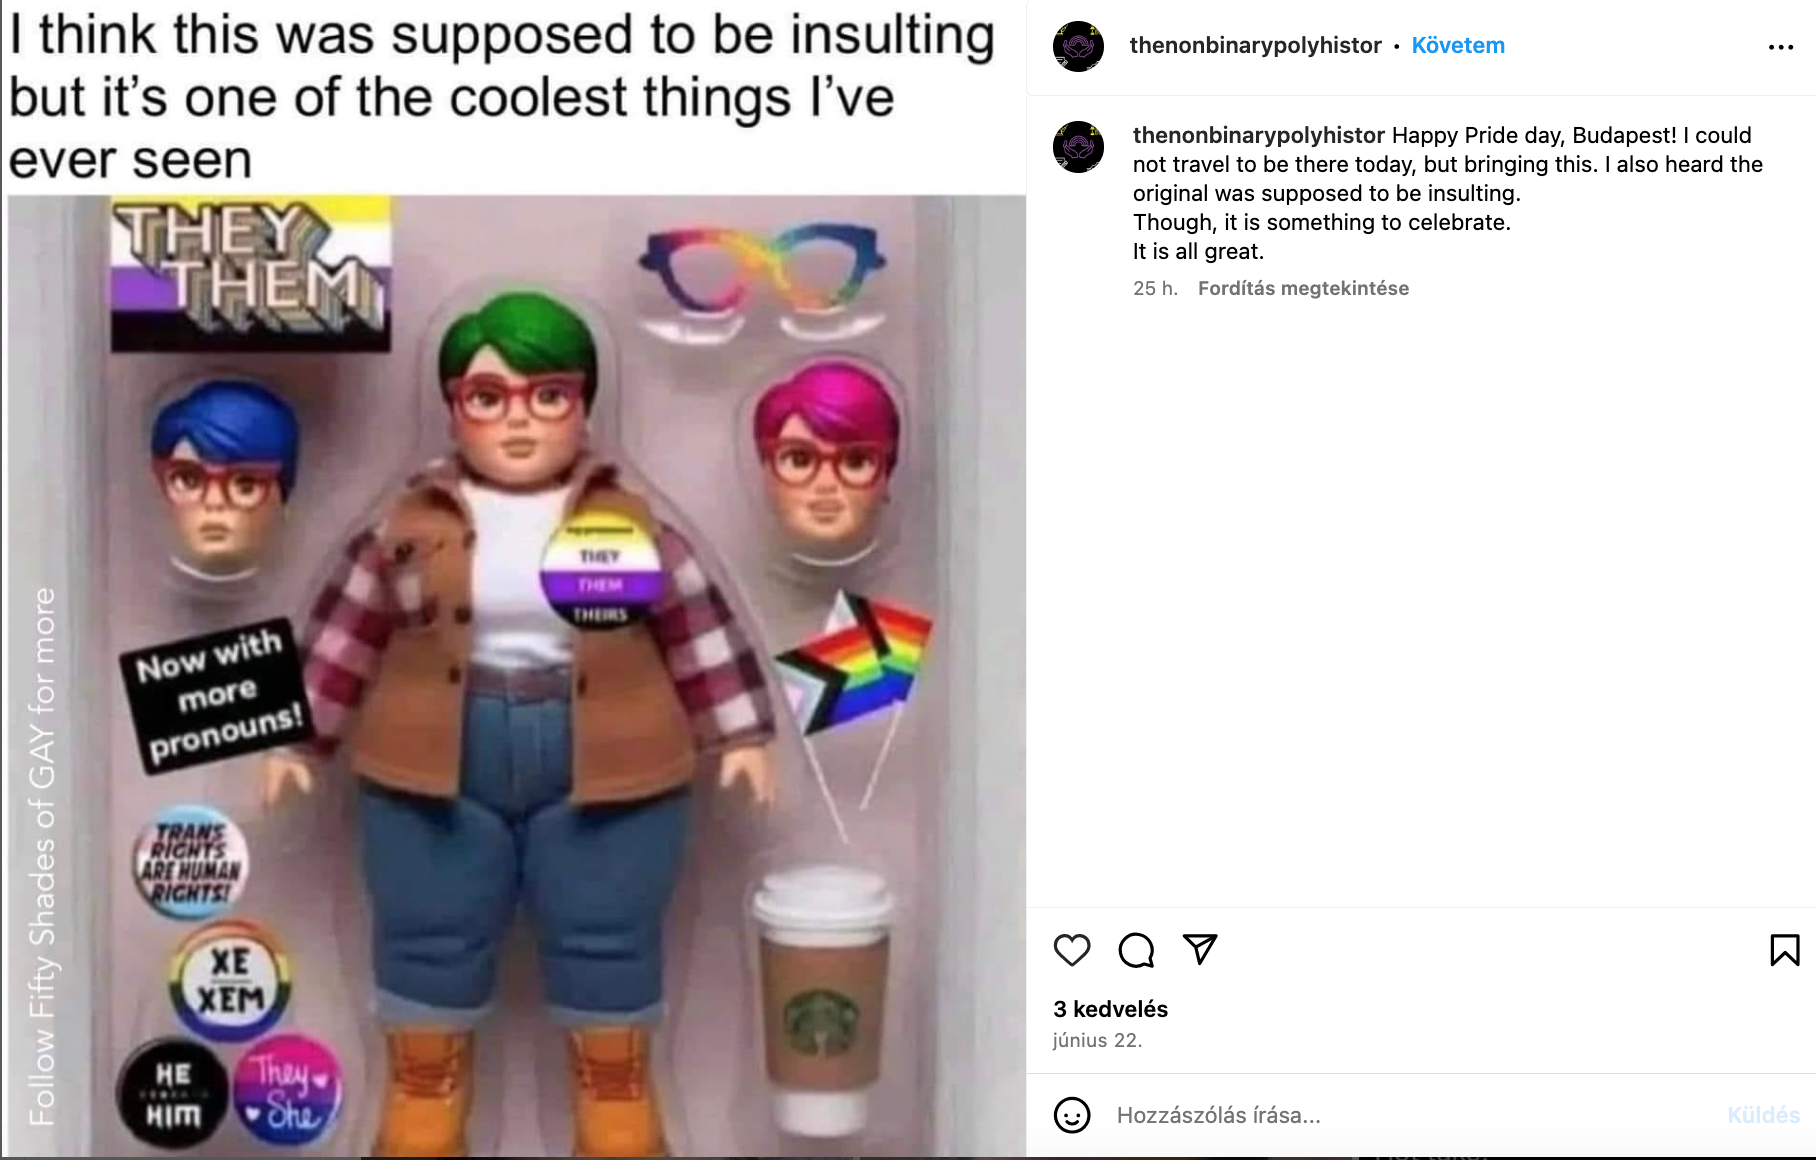Click the They/Them label in image

250,272
